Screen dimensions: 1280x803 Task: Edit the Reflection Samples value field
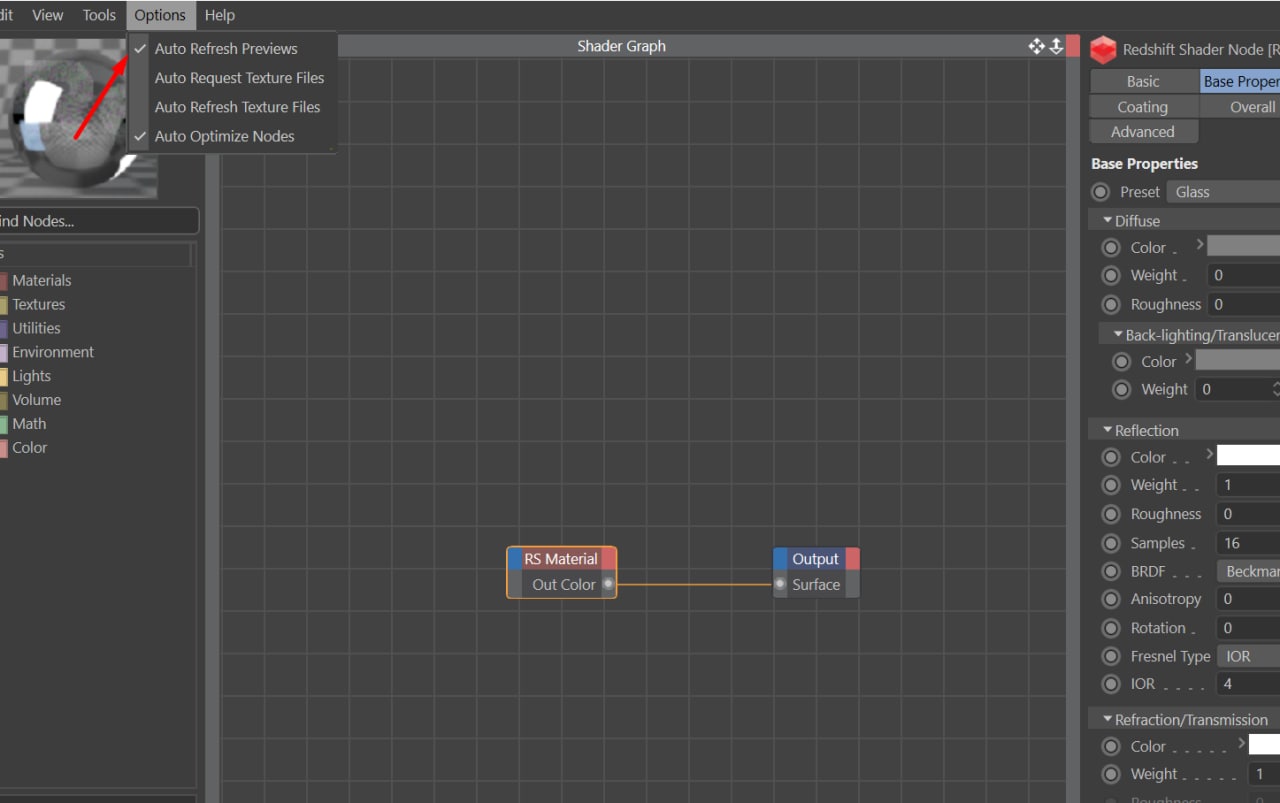pos(1248,543)
